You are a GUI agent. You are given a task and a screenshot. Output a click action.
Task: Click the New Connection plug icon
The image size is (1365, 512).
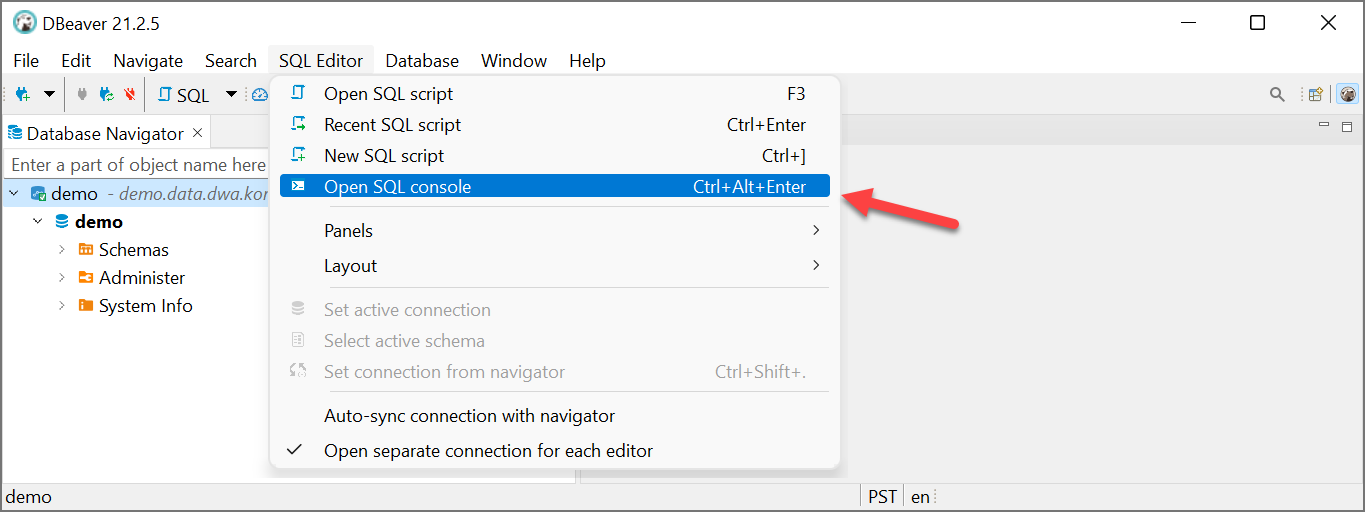(22, 95)
